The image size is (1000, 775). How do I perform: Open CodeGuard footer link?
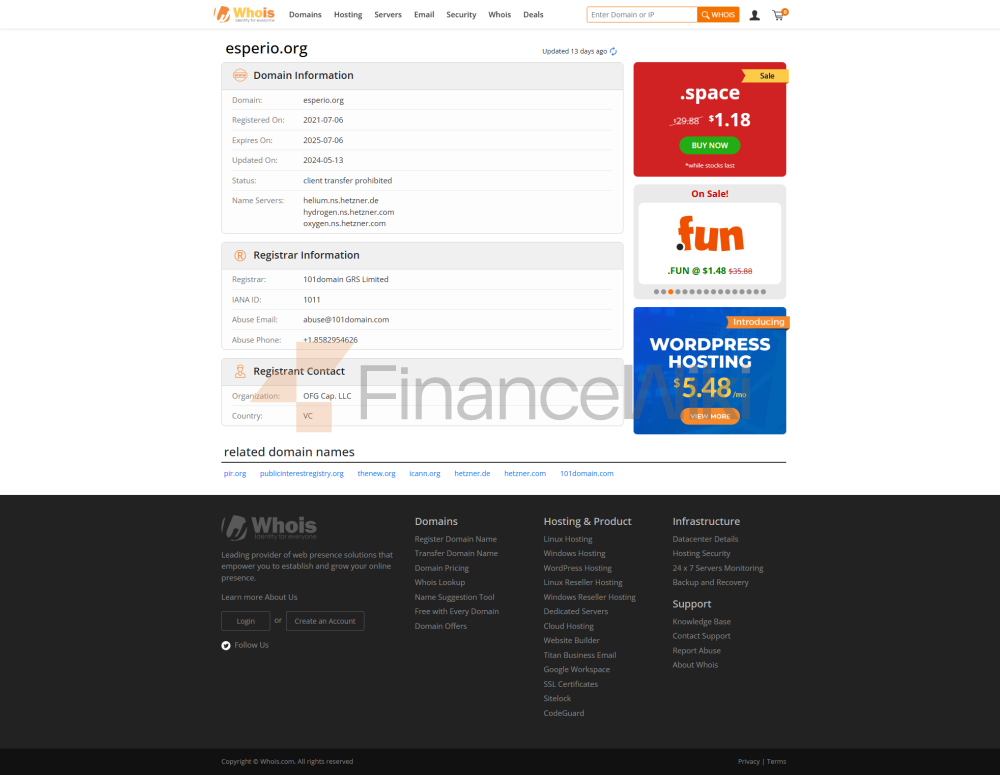(x=563, y=713)
